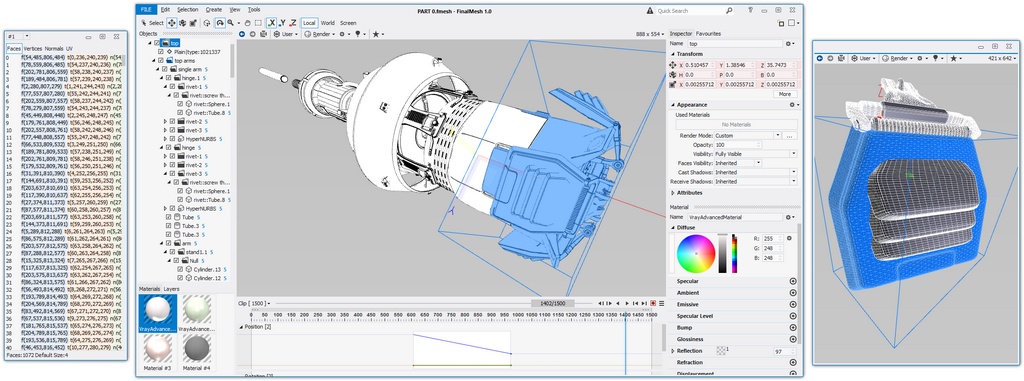
Task: Toggle the Z axis constraint
Action: point(293,23)
